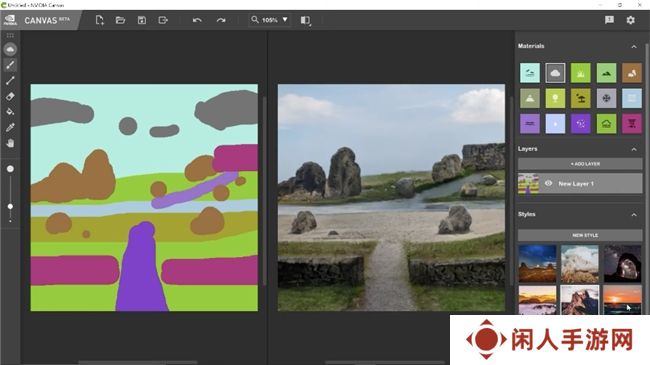Click the CANVAS BETA title logo
The image size is (650, 365).
[47, 20]
